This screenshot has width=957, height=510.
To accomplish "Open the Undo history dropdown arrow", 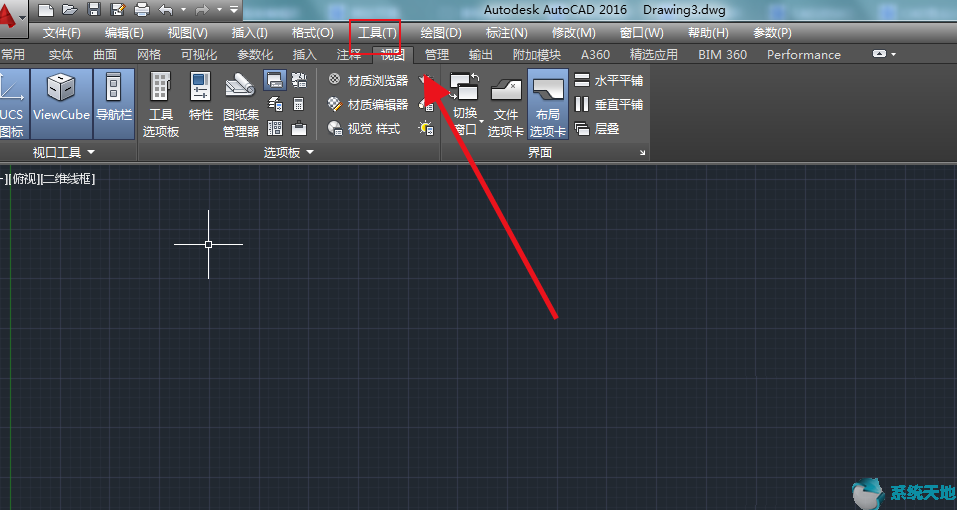I will pos(183,10).
